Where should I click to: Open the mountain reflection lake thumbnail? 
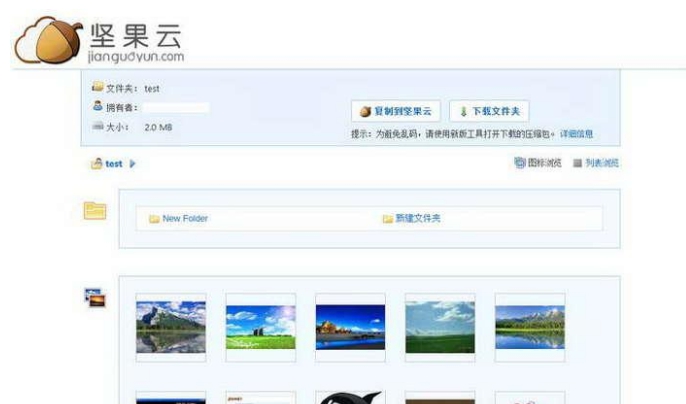[x=171, y=327]
